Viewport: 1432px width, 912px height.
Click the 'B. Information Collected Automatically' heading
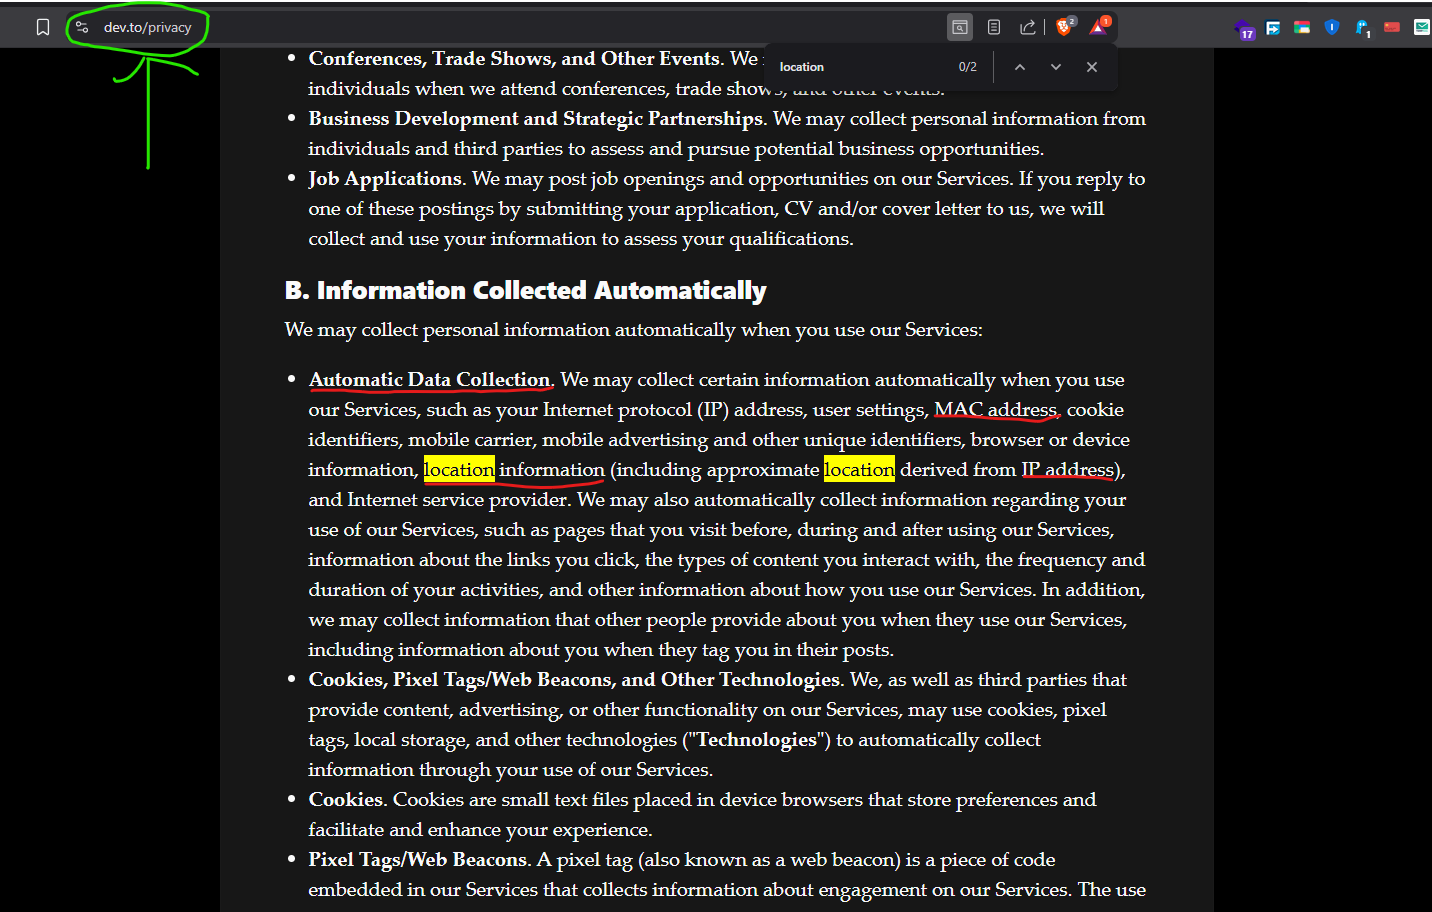(525, 291)
